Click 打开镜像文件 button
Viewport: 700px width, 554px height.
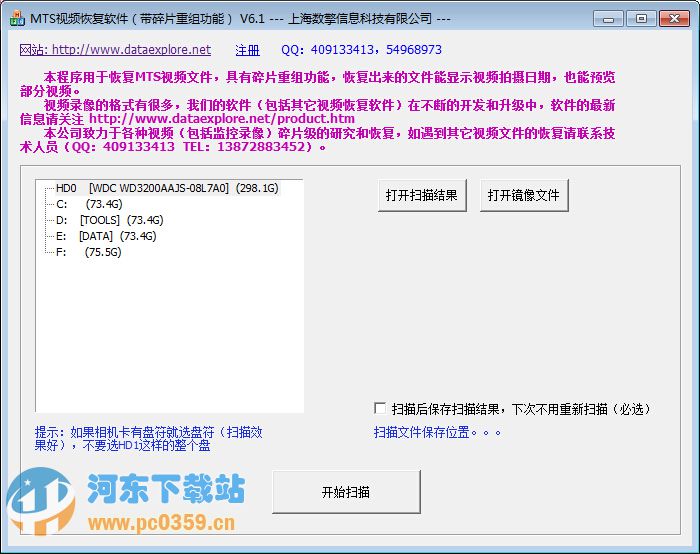click(x=524, y=196)
